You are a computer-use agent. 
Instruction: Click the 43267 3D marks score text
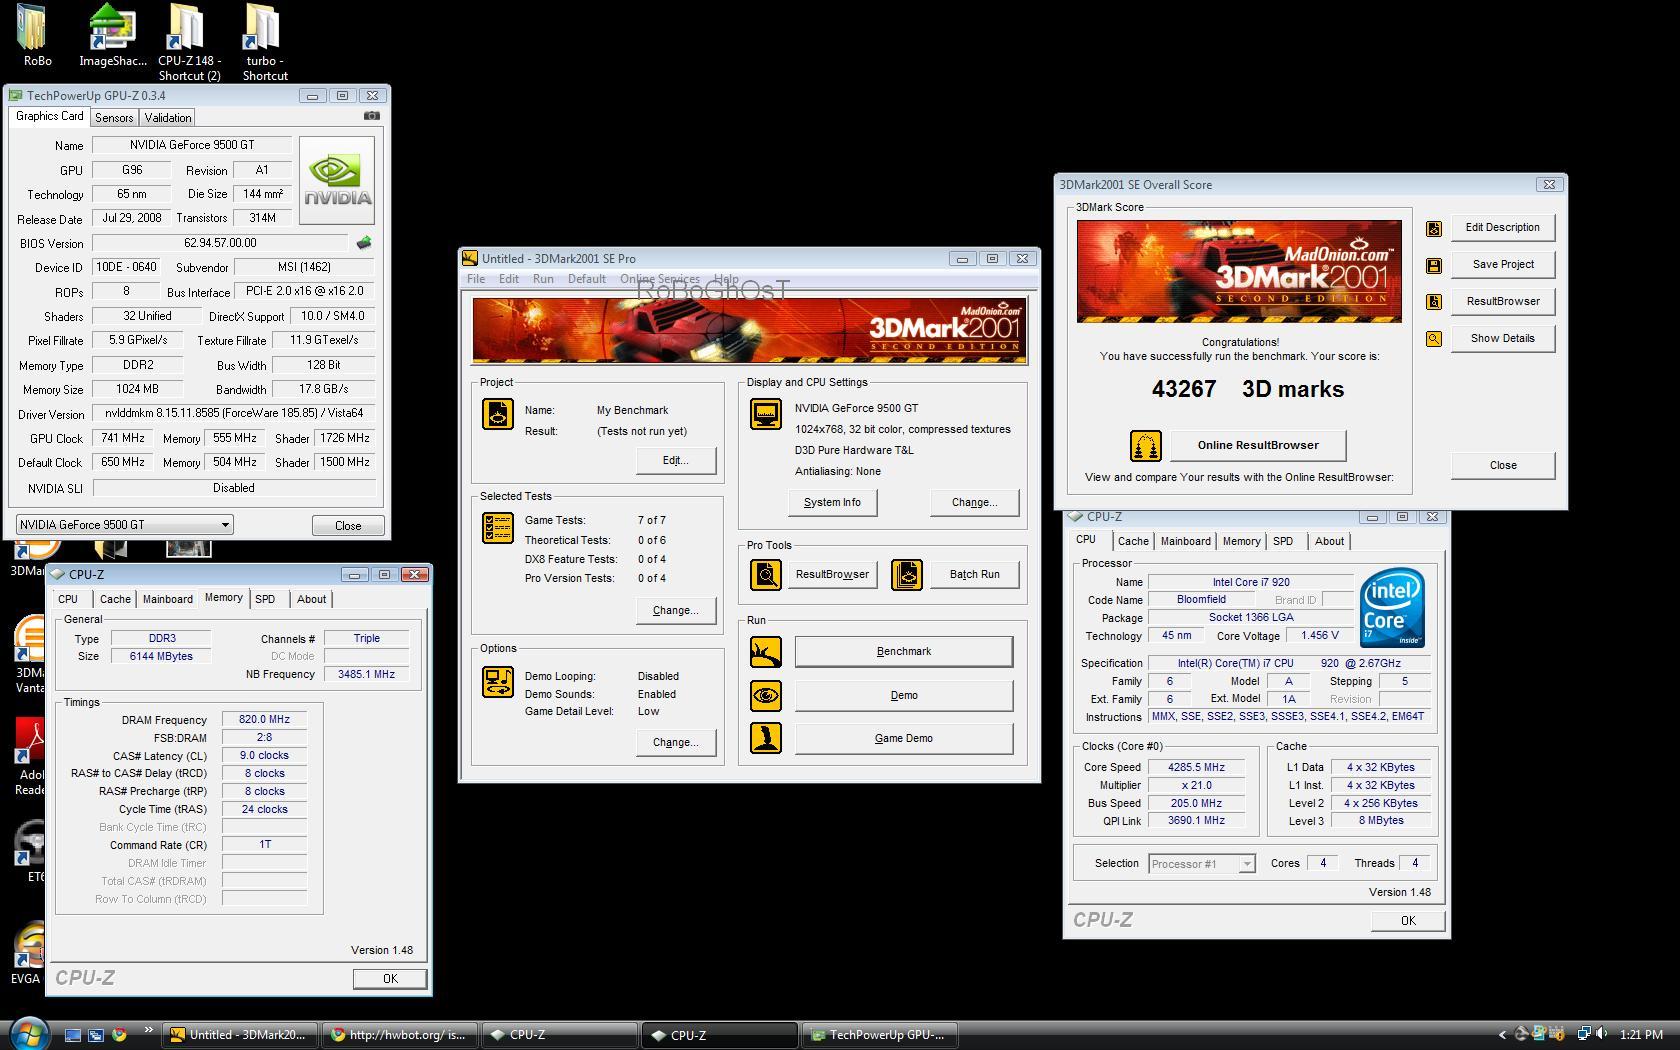pos(1248,389)
